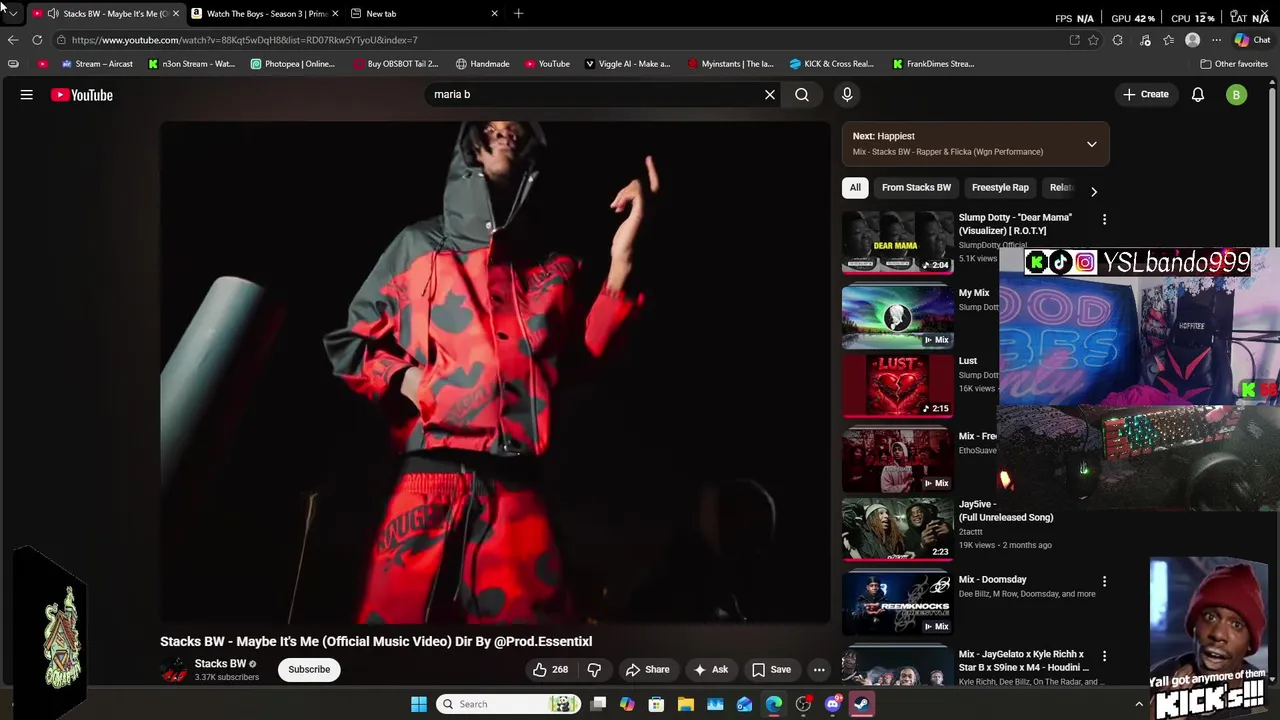Open more actions menu under video
Viewport: 1280px width, 720px height.
point(819,670)
